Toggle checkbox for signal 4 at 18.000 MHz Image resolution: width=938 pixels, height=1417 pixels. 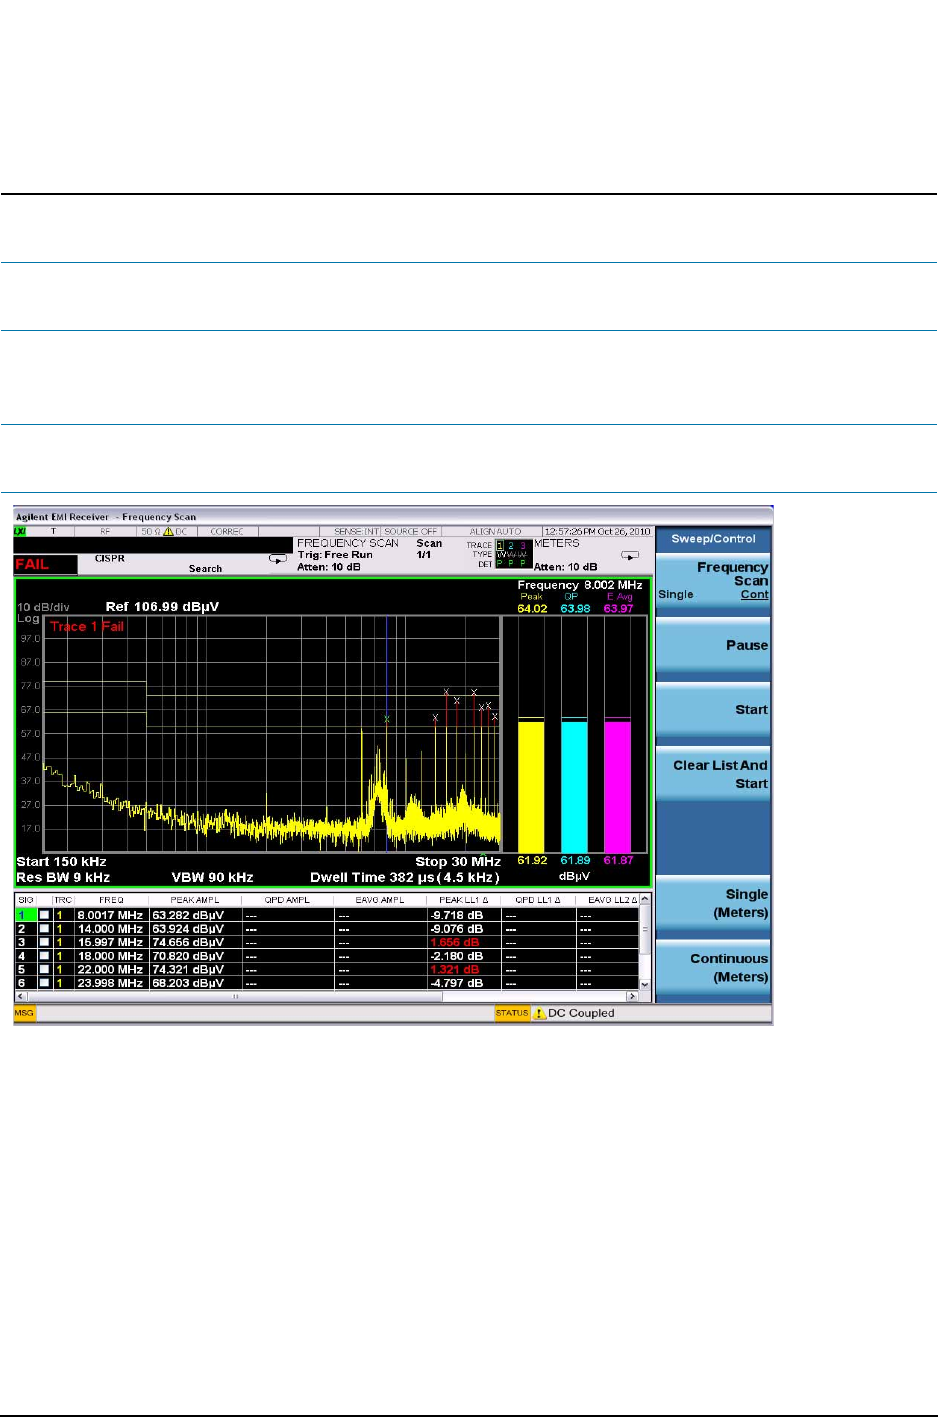45,956
